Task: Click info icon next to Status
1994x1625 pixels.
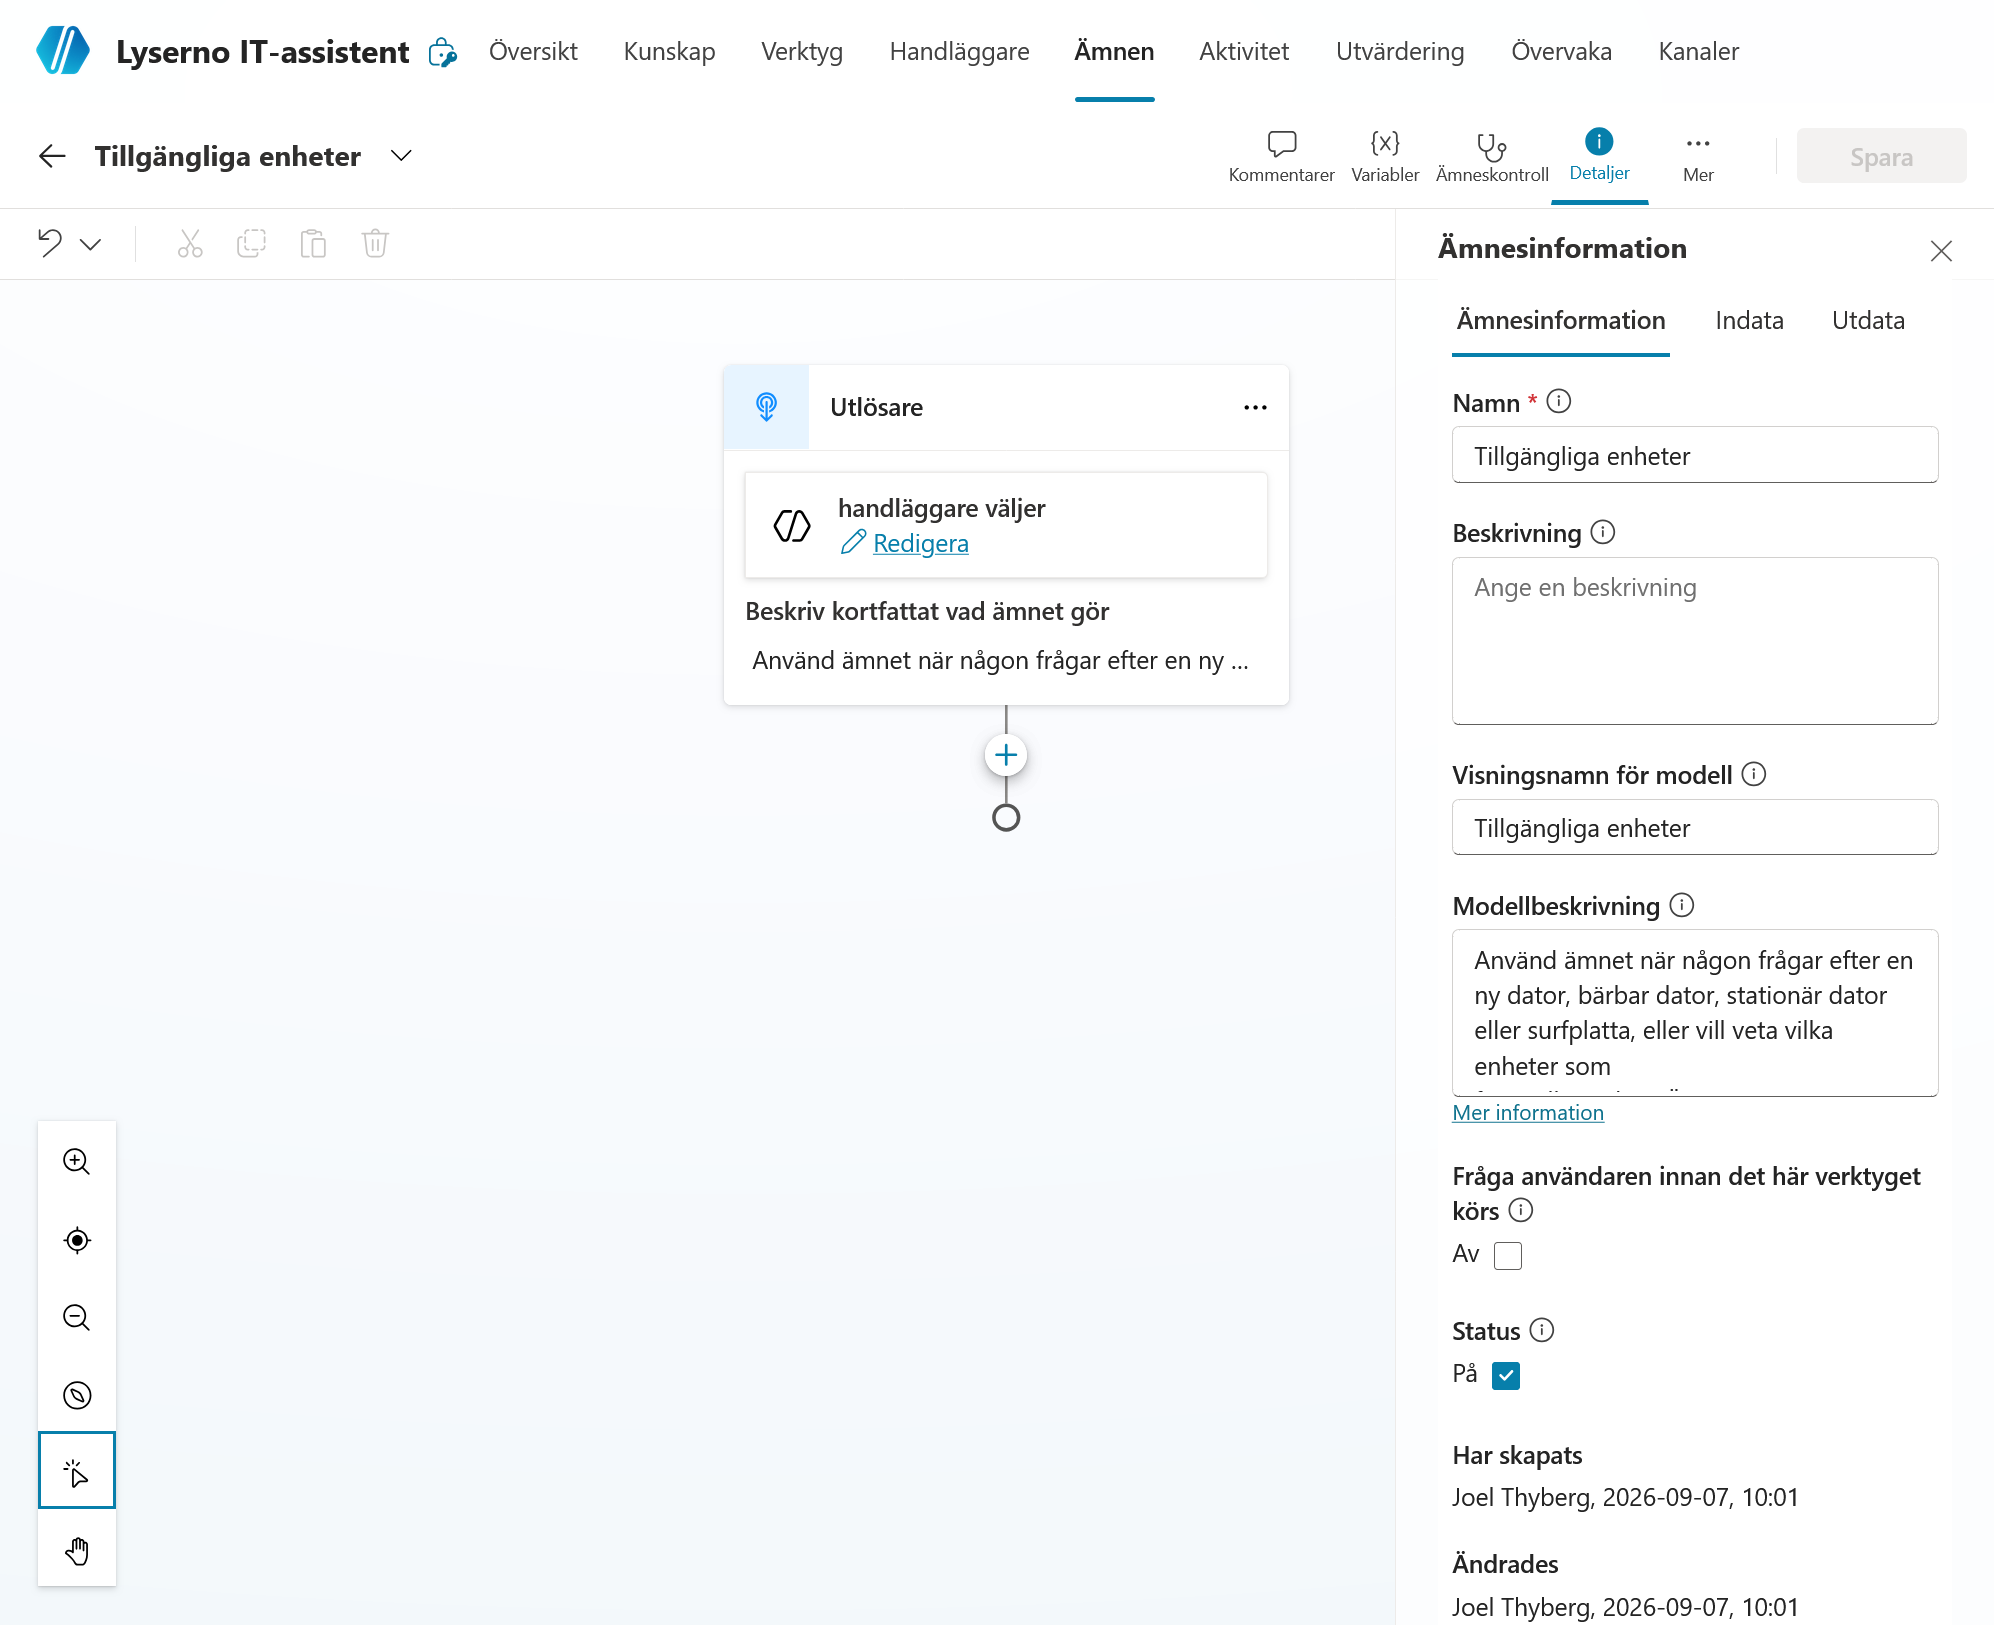Action: (1542, 1330)
